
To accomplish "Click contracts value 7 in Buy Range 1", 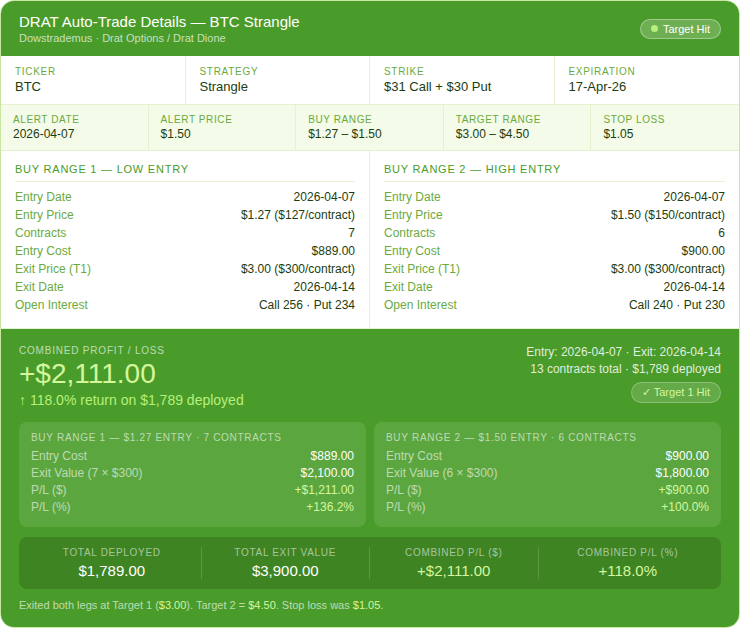I will (x=351, y=233).
